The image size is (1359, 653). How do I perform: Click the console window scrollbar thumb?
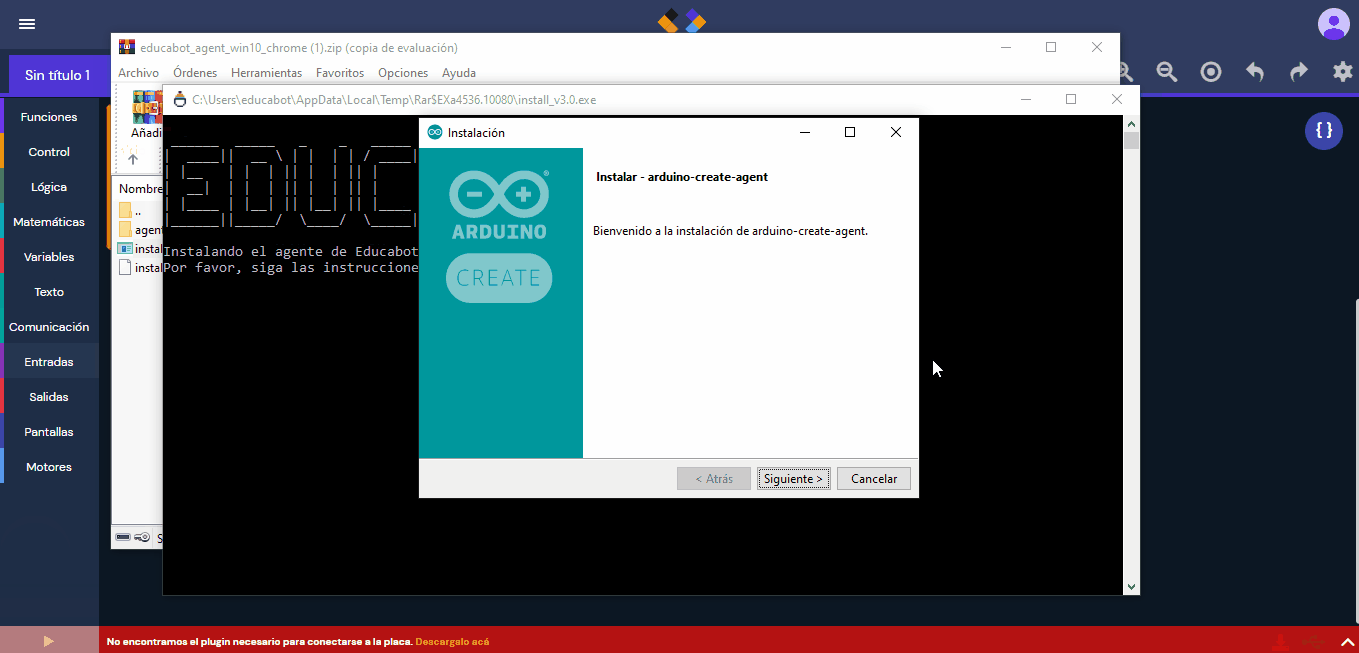tap(1131, 140)
